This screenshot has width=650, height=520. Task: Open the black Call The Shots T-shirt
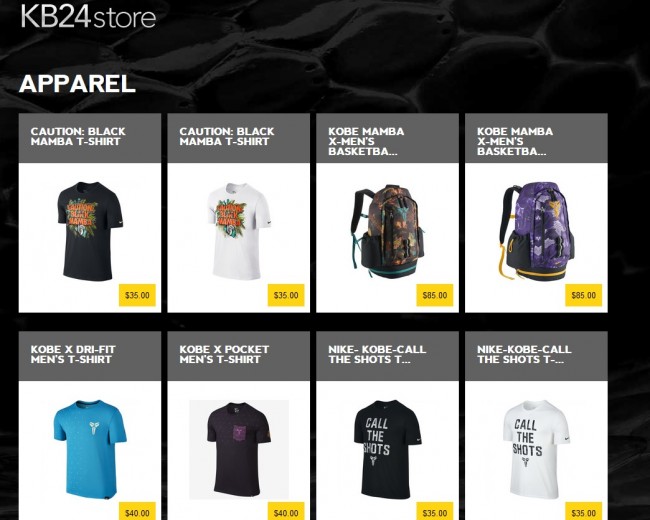click(x=388, y=450)
